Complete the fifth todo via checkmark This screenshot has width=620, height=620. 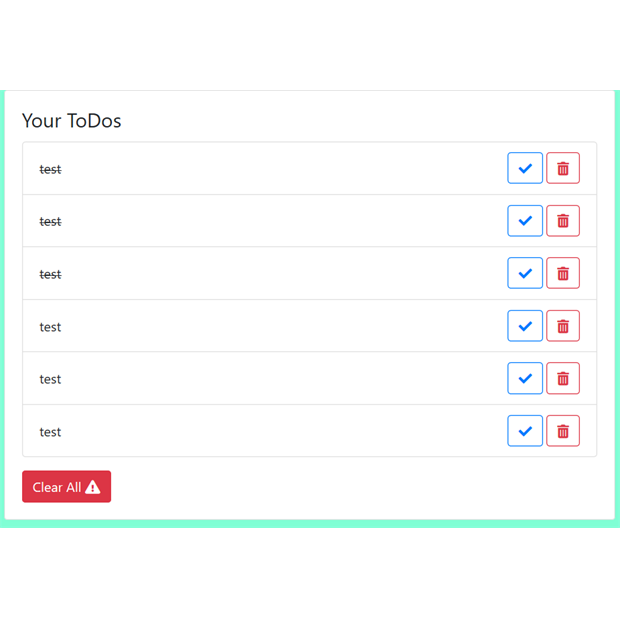(x=525, y=378)
